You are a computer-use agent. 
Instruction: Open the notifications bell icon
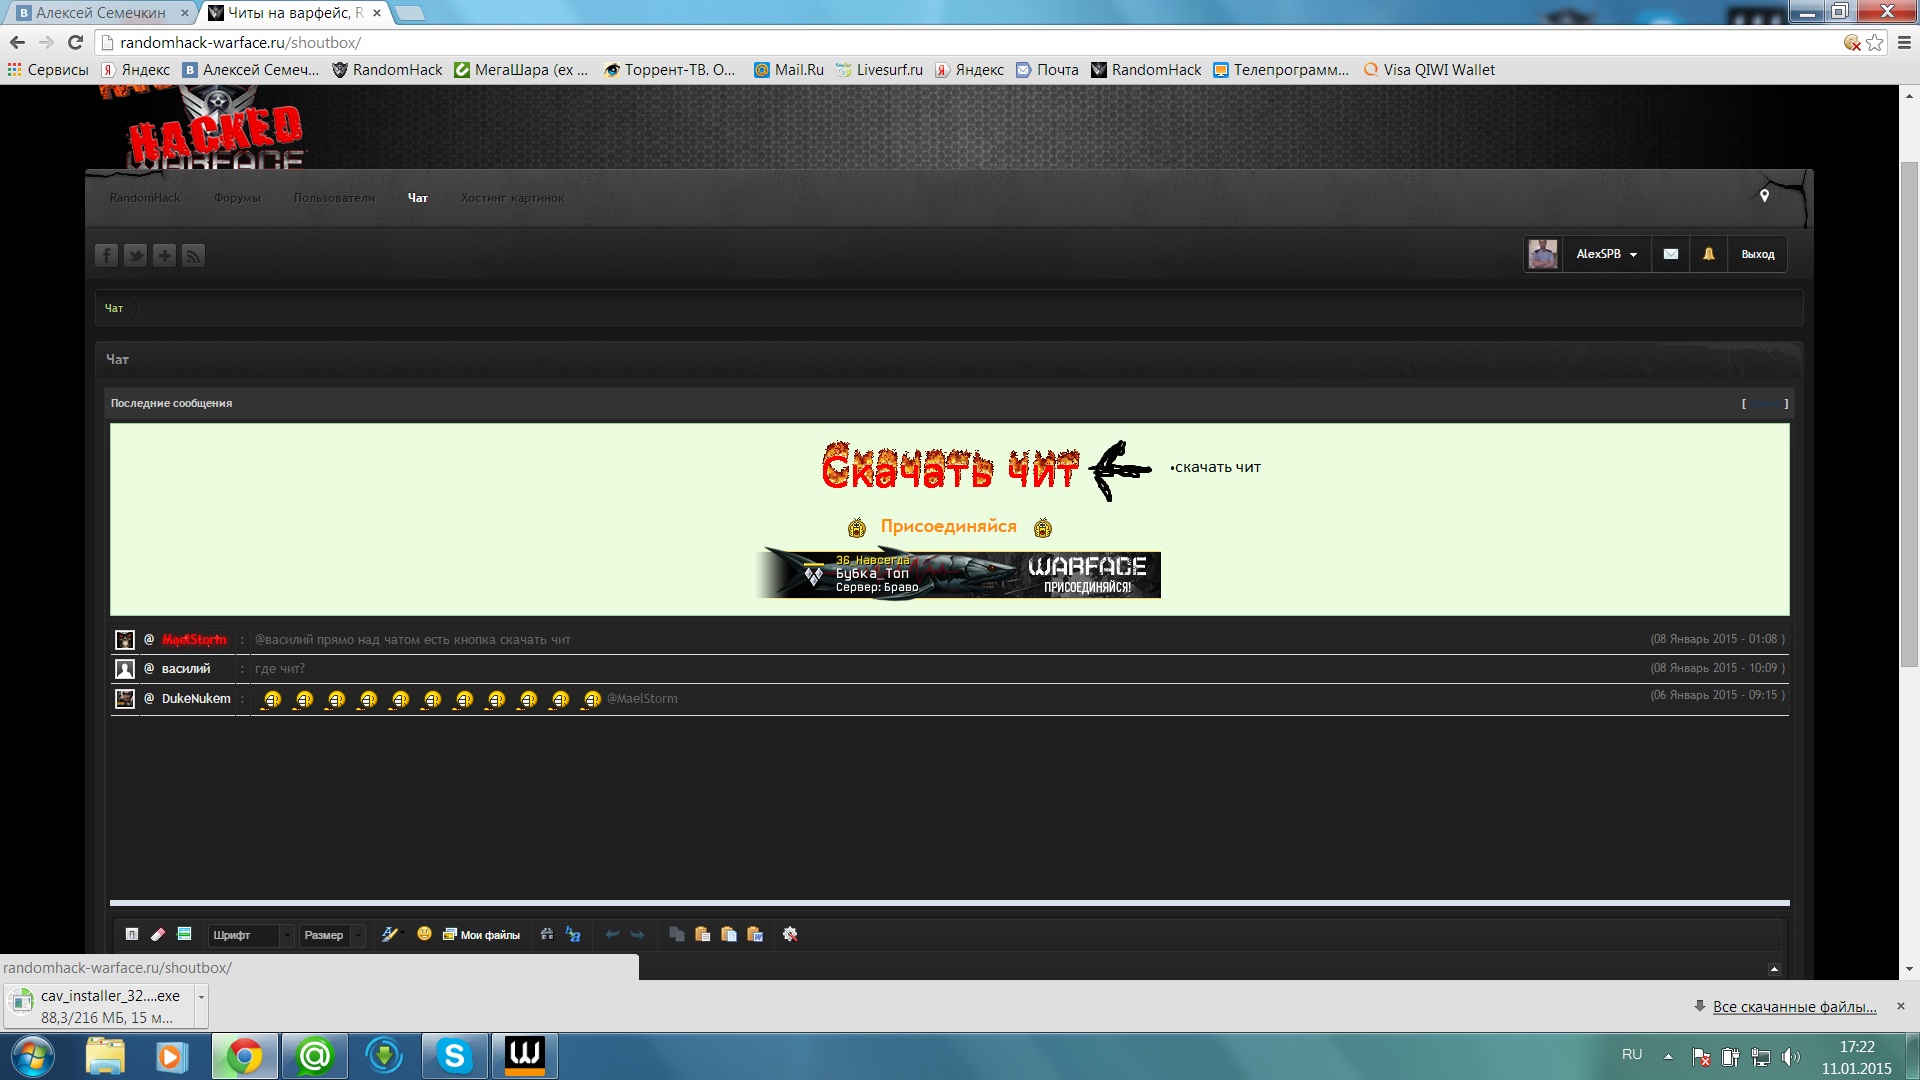(x=1708, y=254)
